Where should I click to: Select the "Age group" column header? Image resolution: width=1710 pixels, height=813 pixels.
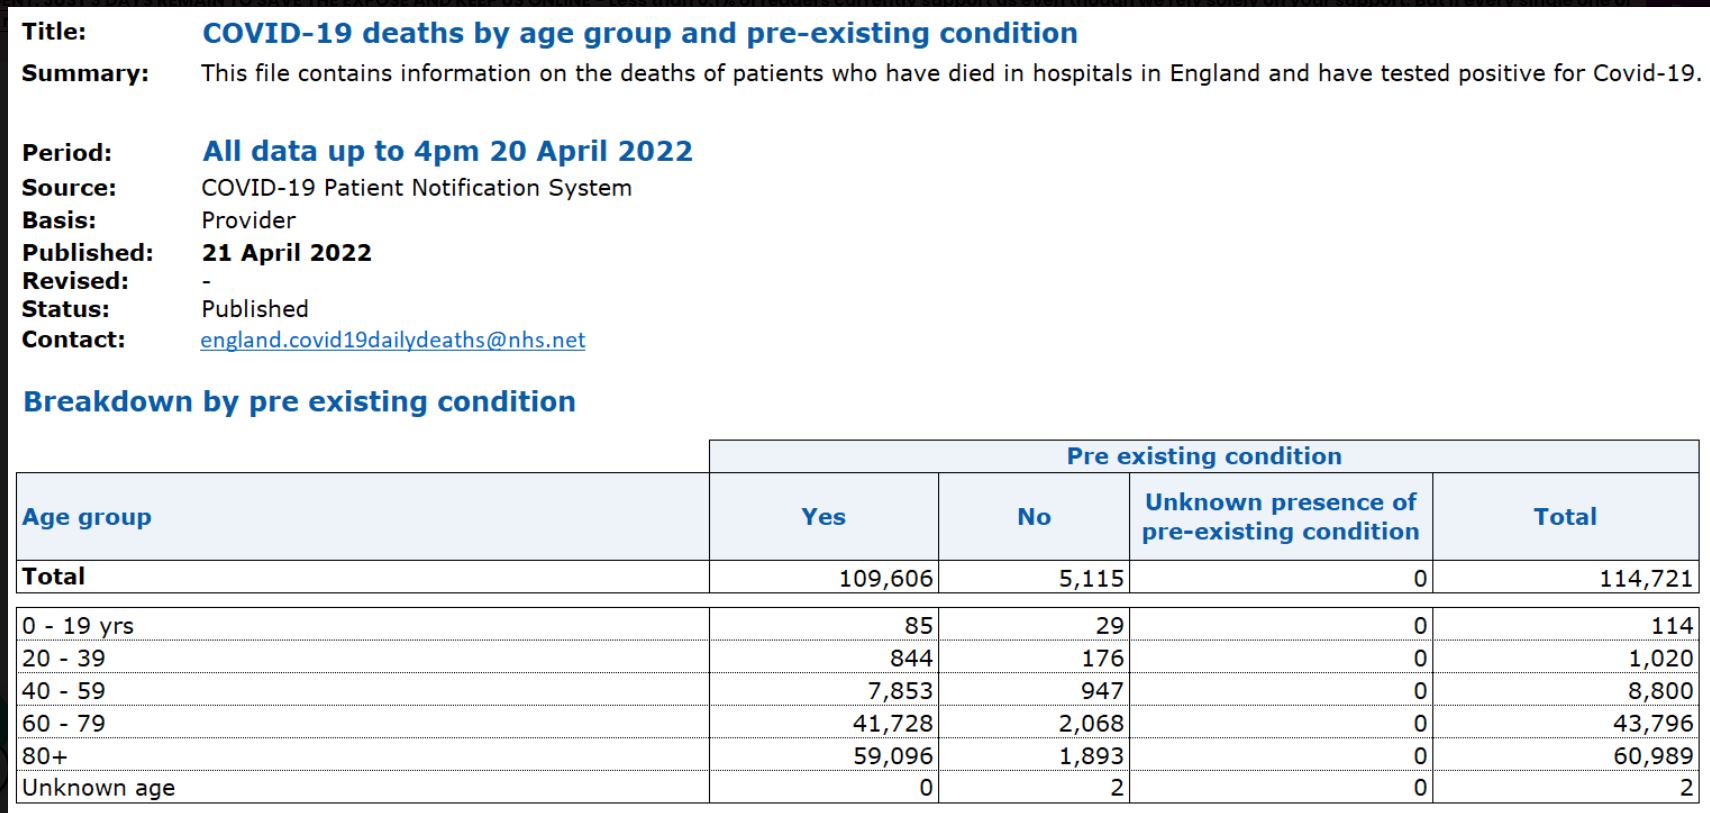(x=87, y=517)
